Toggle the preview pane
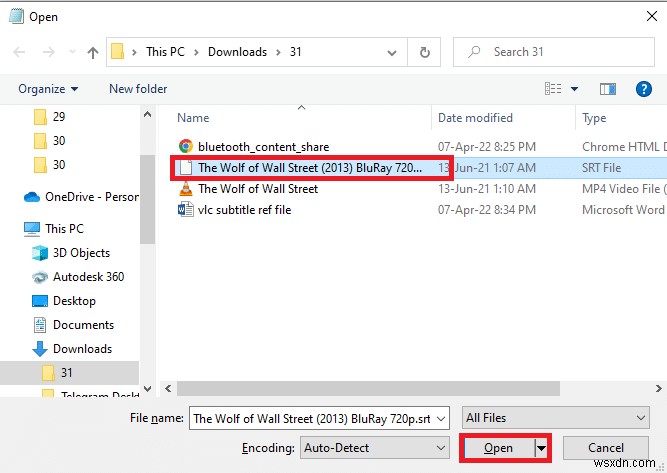 tap(608, 89)
